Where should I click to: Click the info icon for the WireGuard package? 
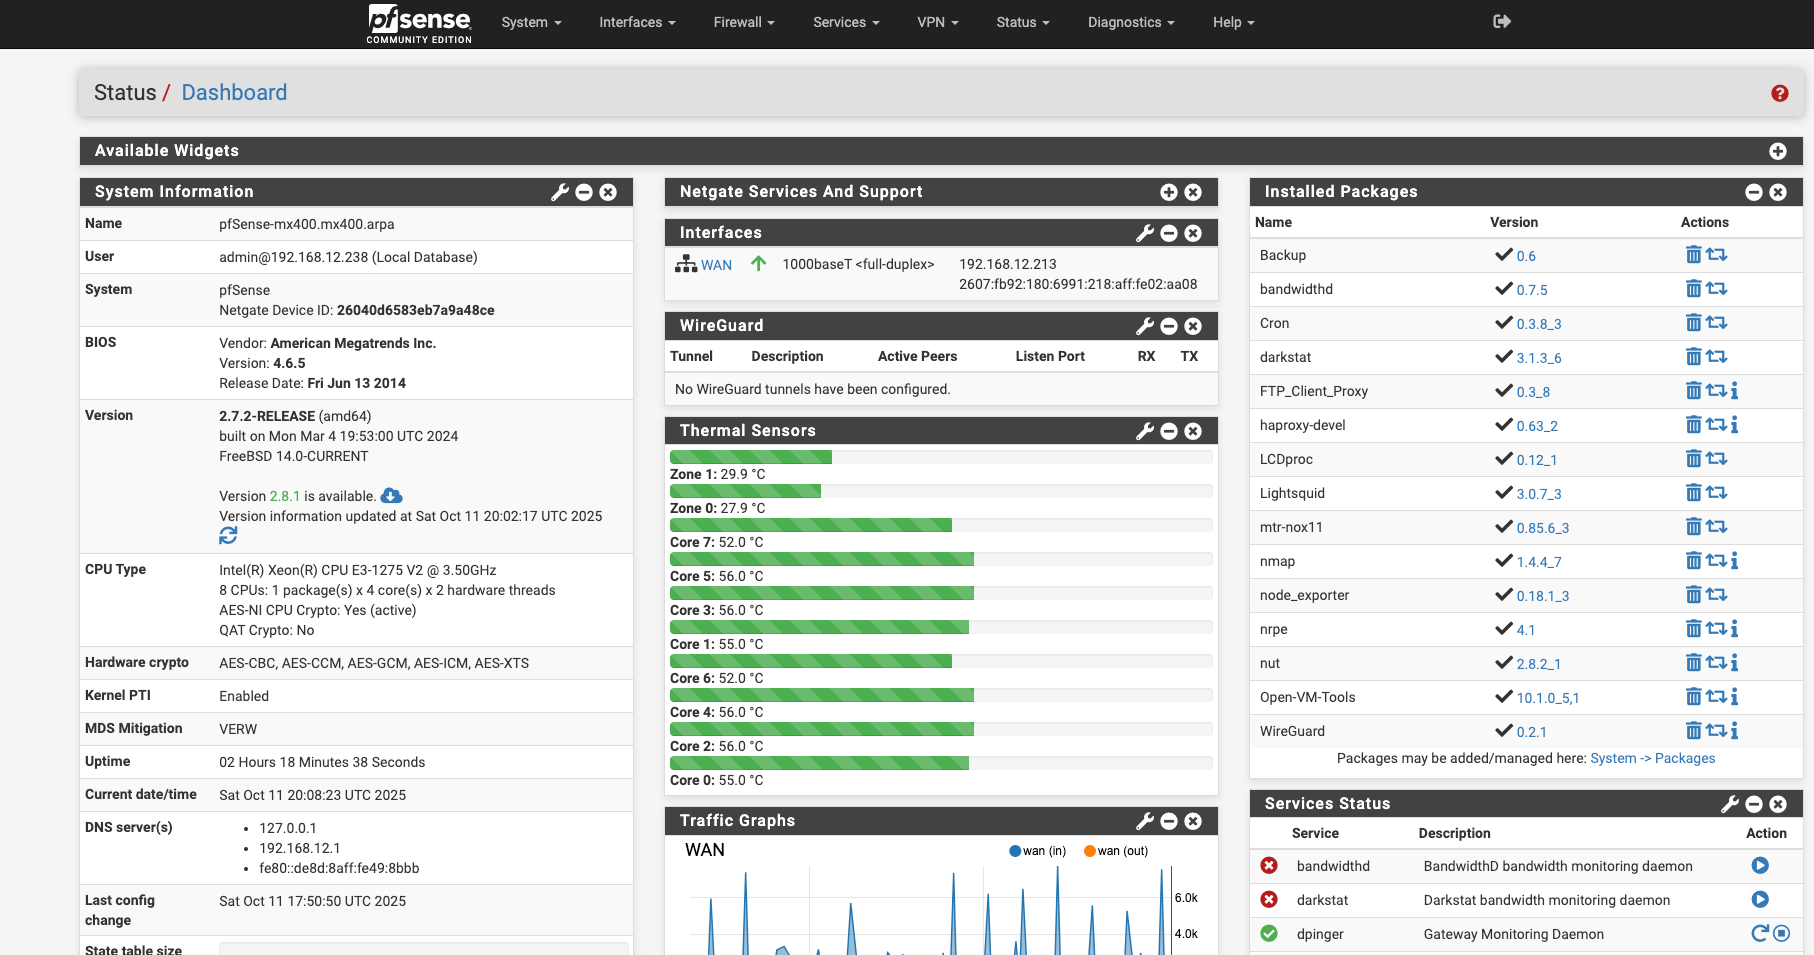tap(1735, 731)
